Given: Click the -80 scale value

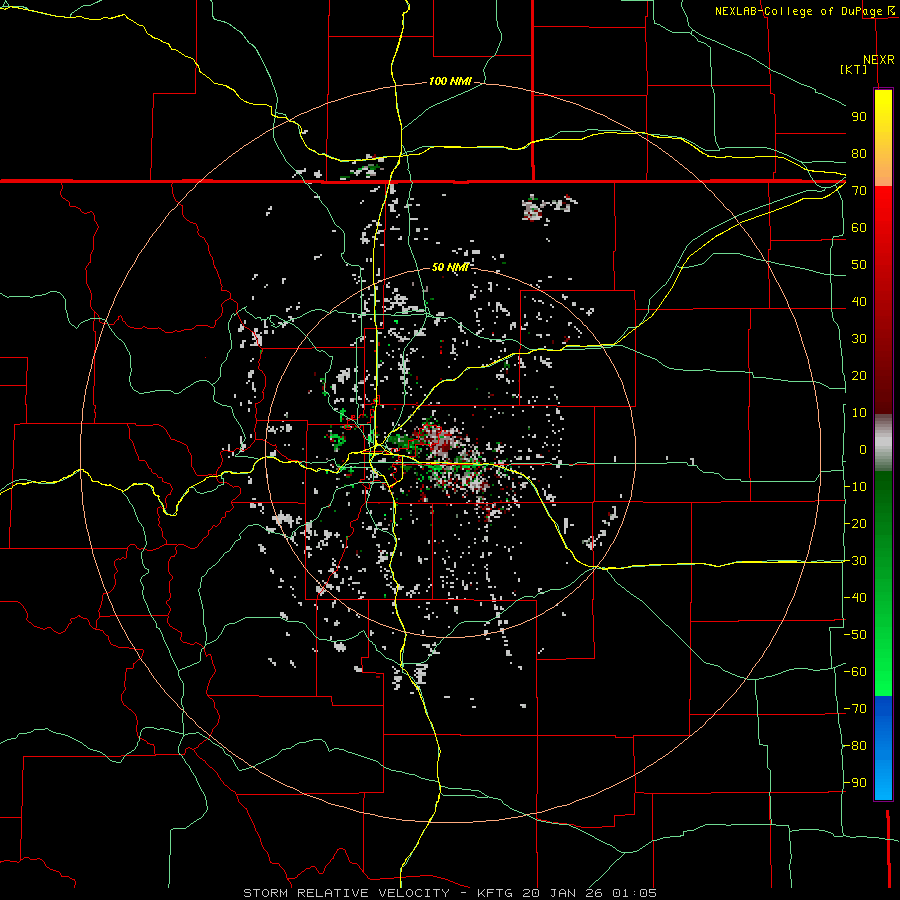Looking at the screenshot, I should pyautogui.click(x=855, y=746).
